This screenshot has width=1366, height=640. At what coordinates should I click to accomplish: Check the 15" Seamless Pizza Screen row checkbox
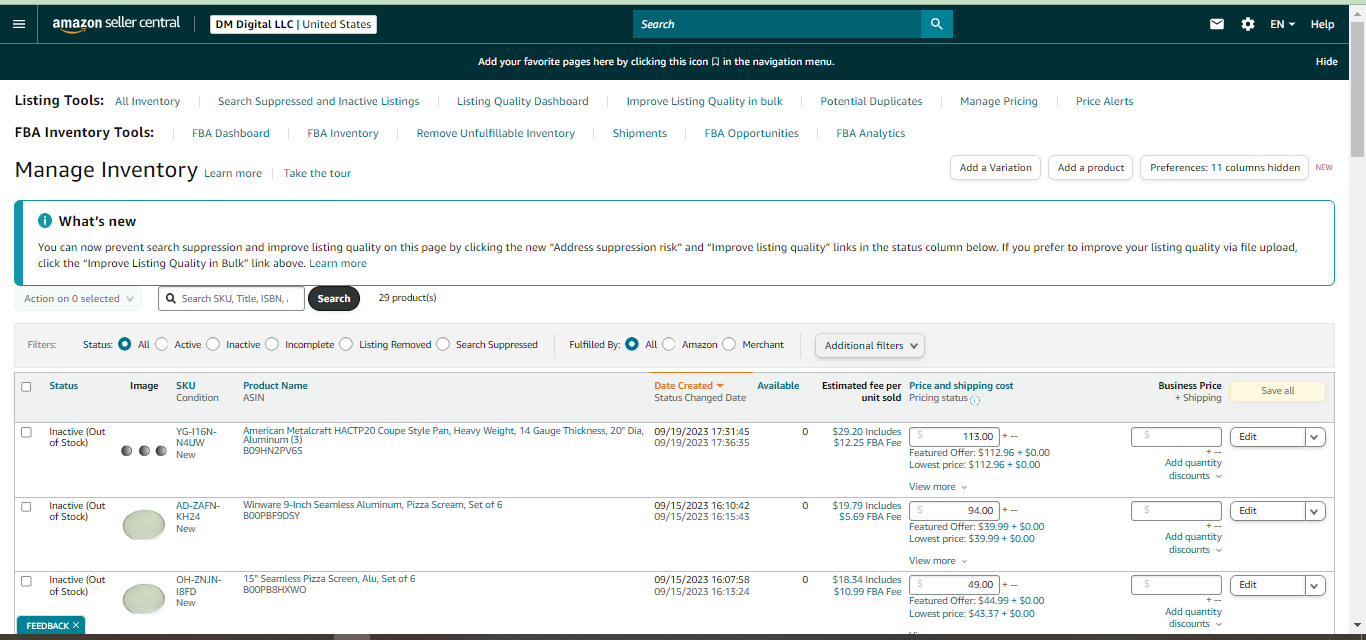tap(26, 580)
